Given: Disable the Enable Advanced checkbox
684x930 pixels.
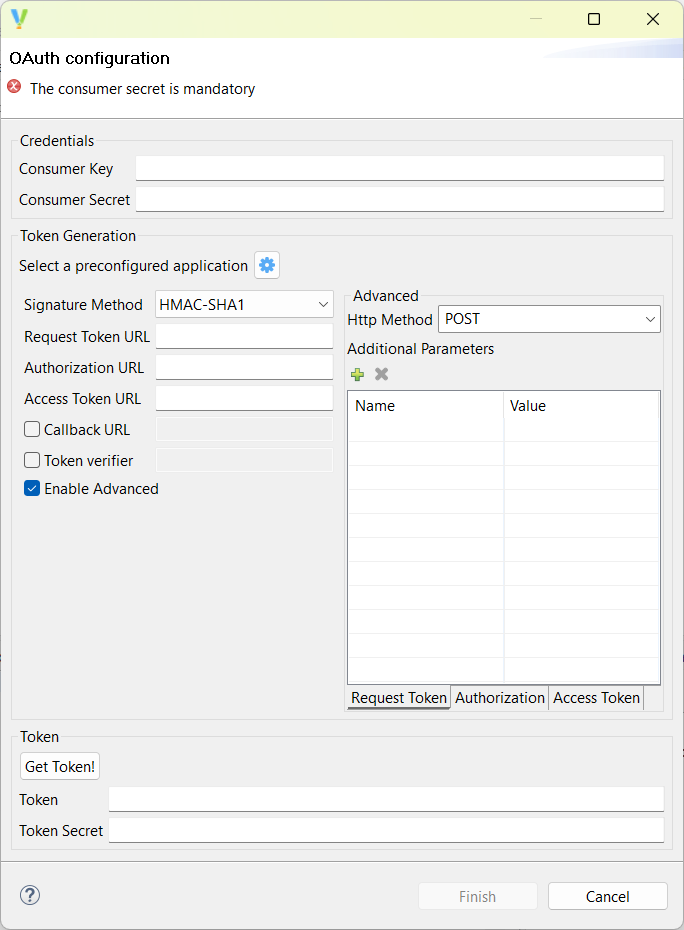Looking at the screenshot, I should 30,489.
